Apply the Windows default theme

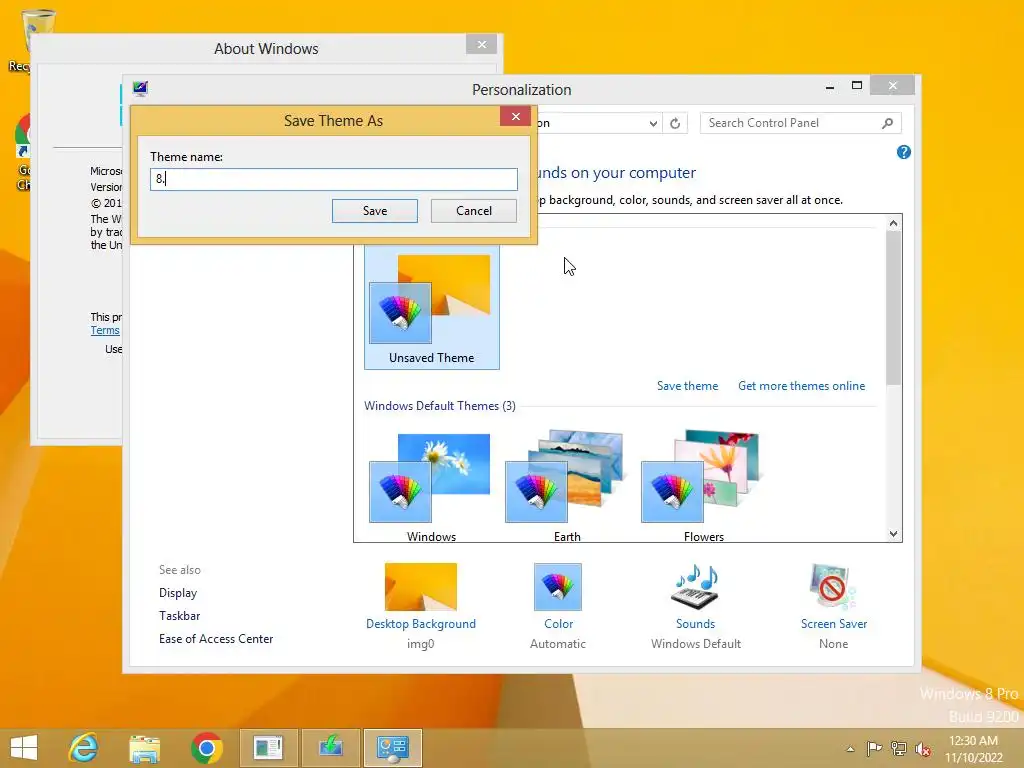431,487
